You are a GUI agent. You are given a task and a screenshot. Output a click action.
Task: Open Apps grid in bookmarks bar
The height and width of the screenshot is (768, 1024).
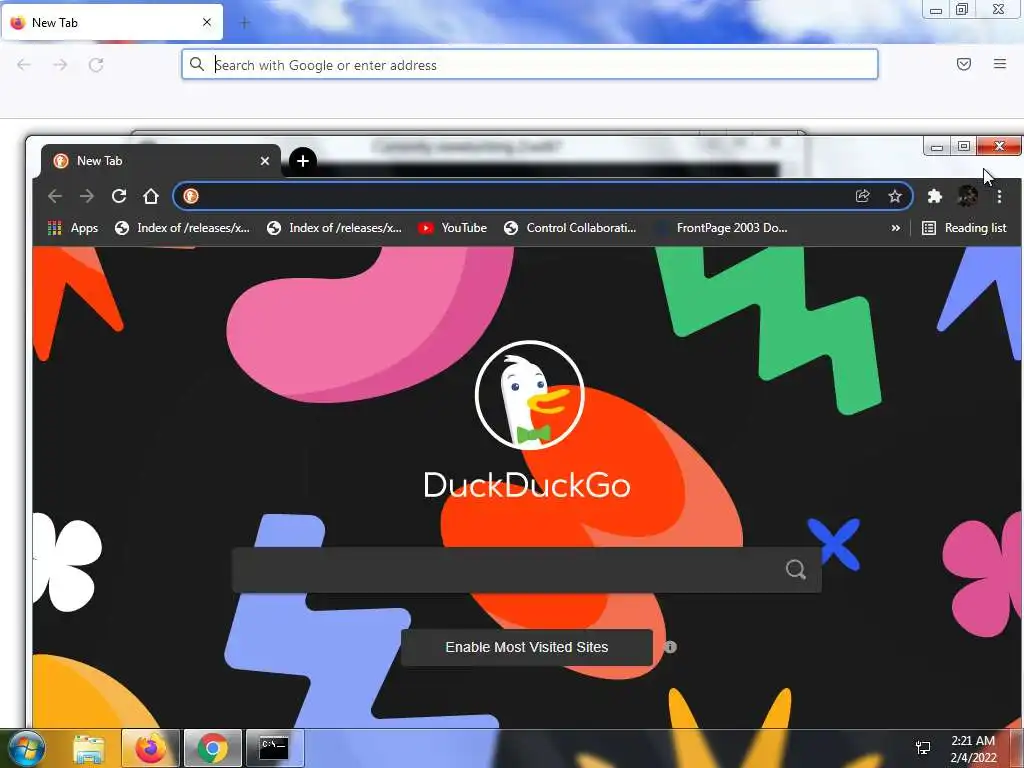72,228
